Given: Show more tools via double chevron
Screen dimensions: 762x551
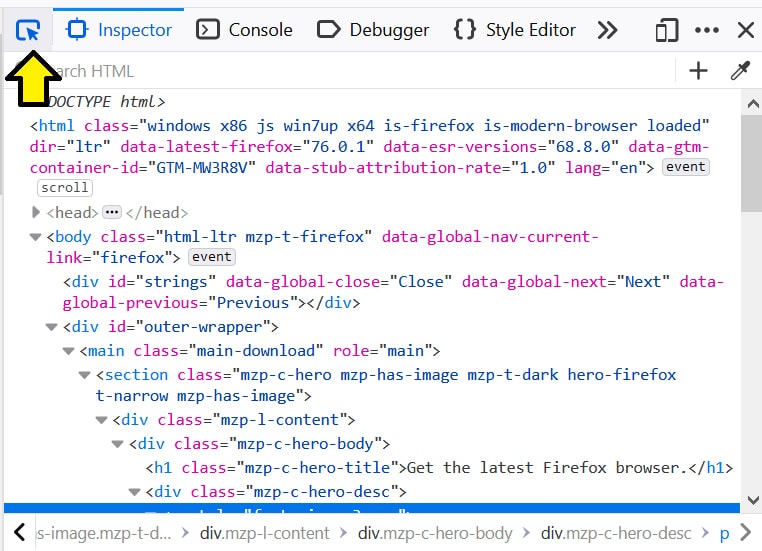Looking at the screenshot, I should (607, 30).
